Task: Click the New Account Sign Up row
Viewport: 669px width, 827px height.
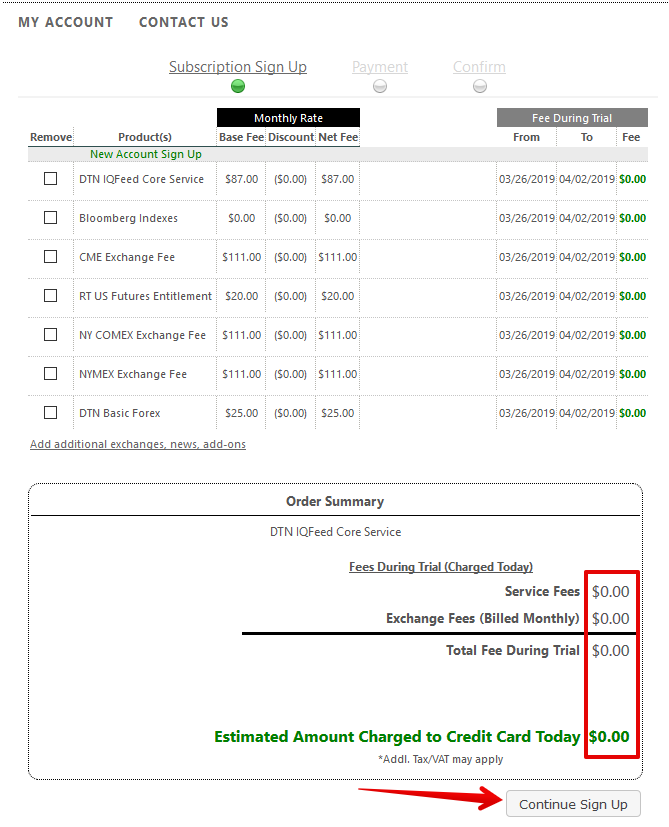Action: tap(146, 155)
